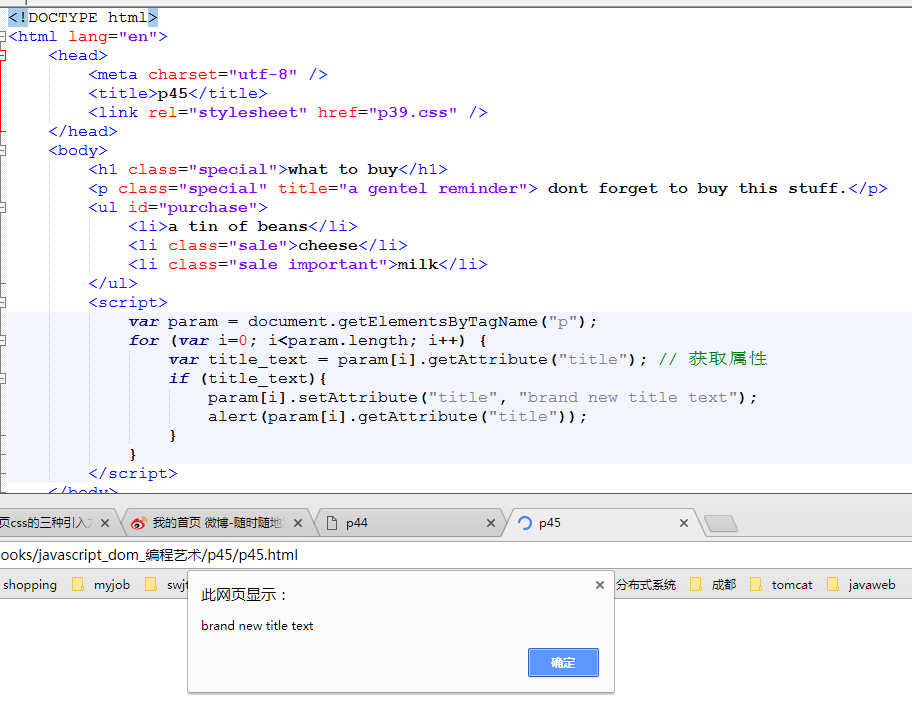Click the folder icon beside myjob bookmark

[x=78, y=584]
